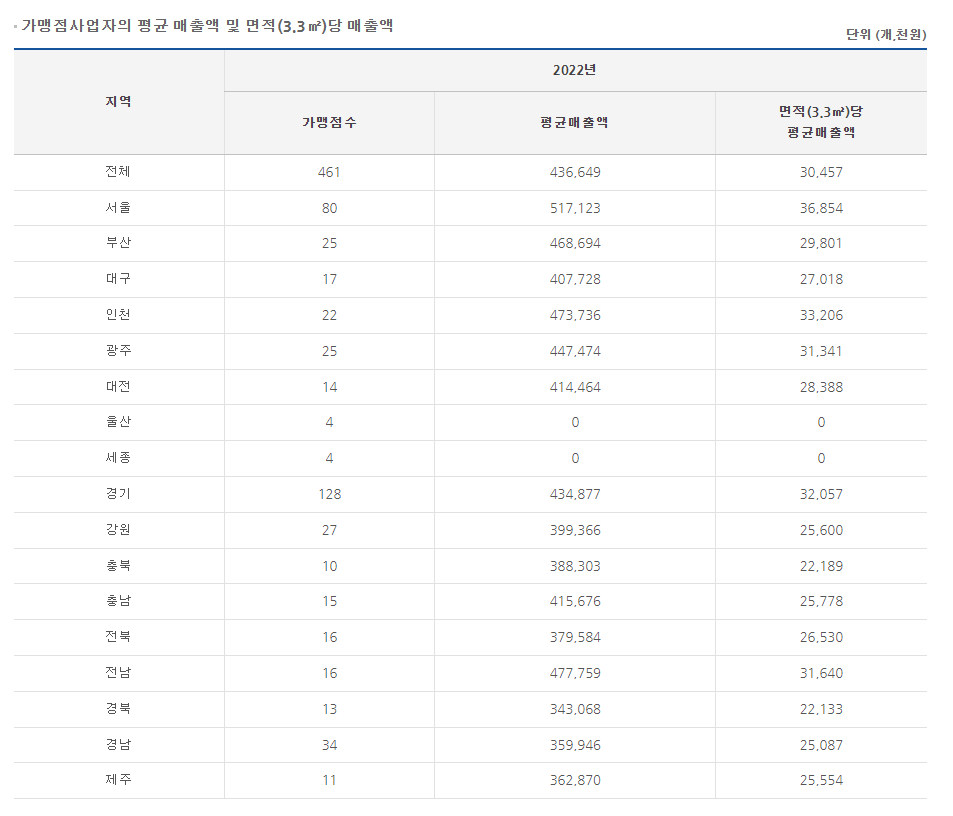Viewport: 953px width, 816px height.
Task: Click the 단위 (개,천원) unit label
Action: tap(885, 35)
